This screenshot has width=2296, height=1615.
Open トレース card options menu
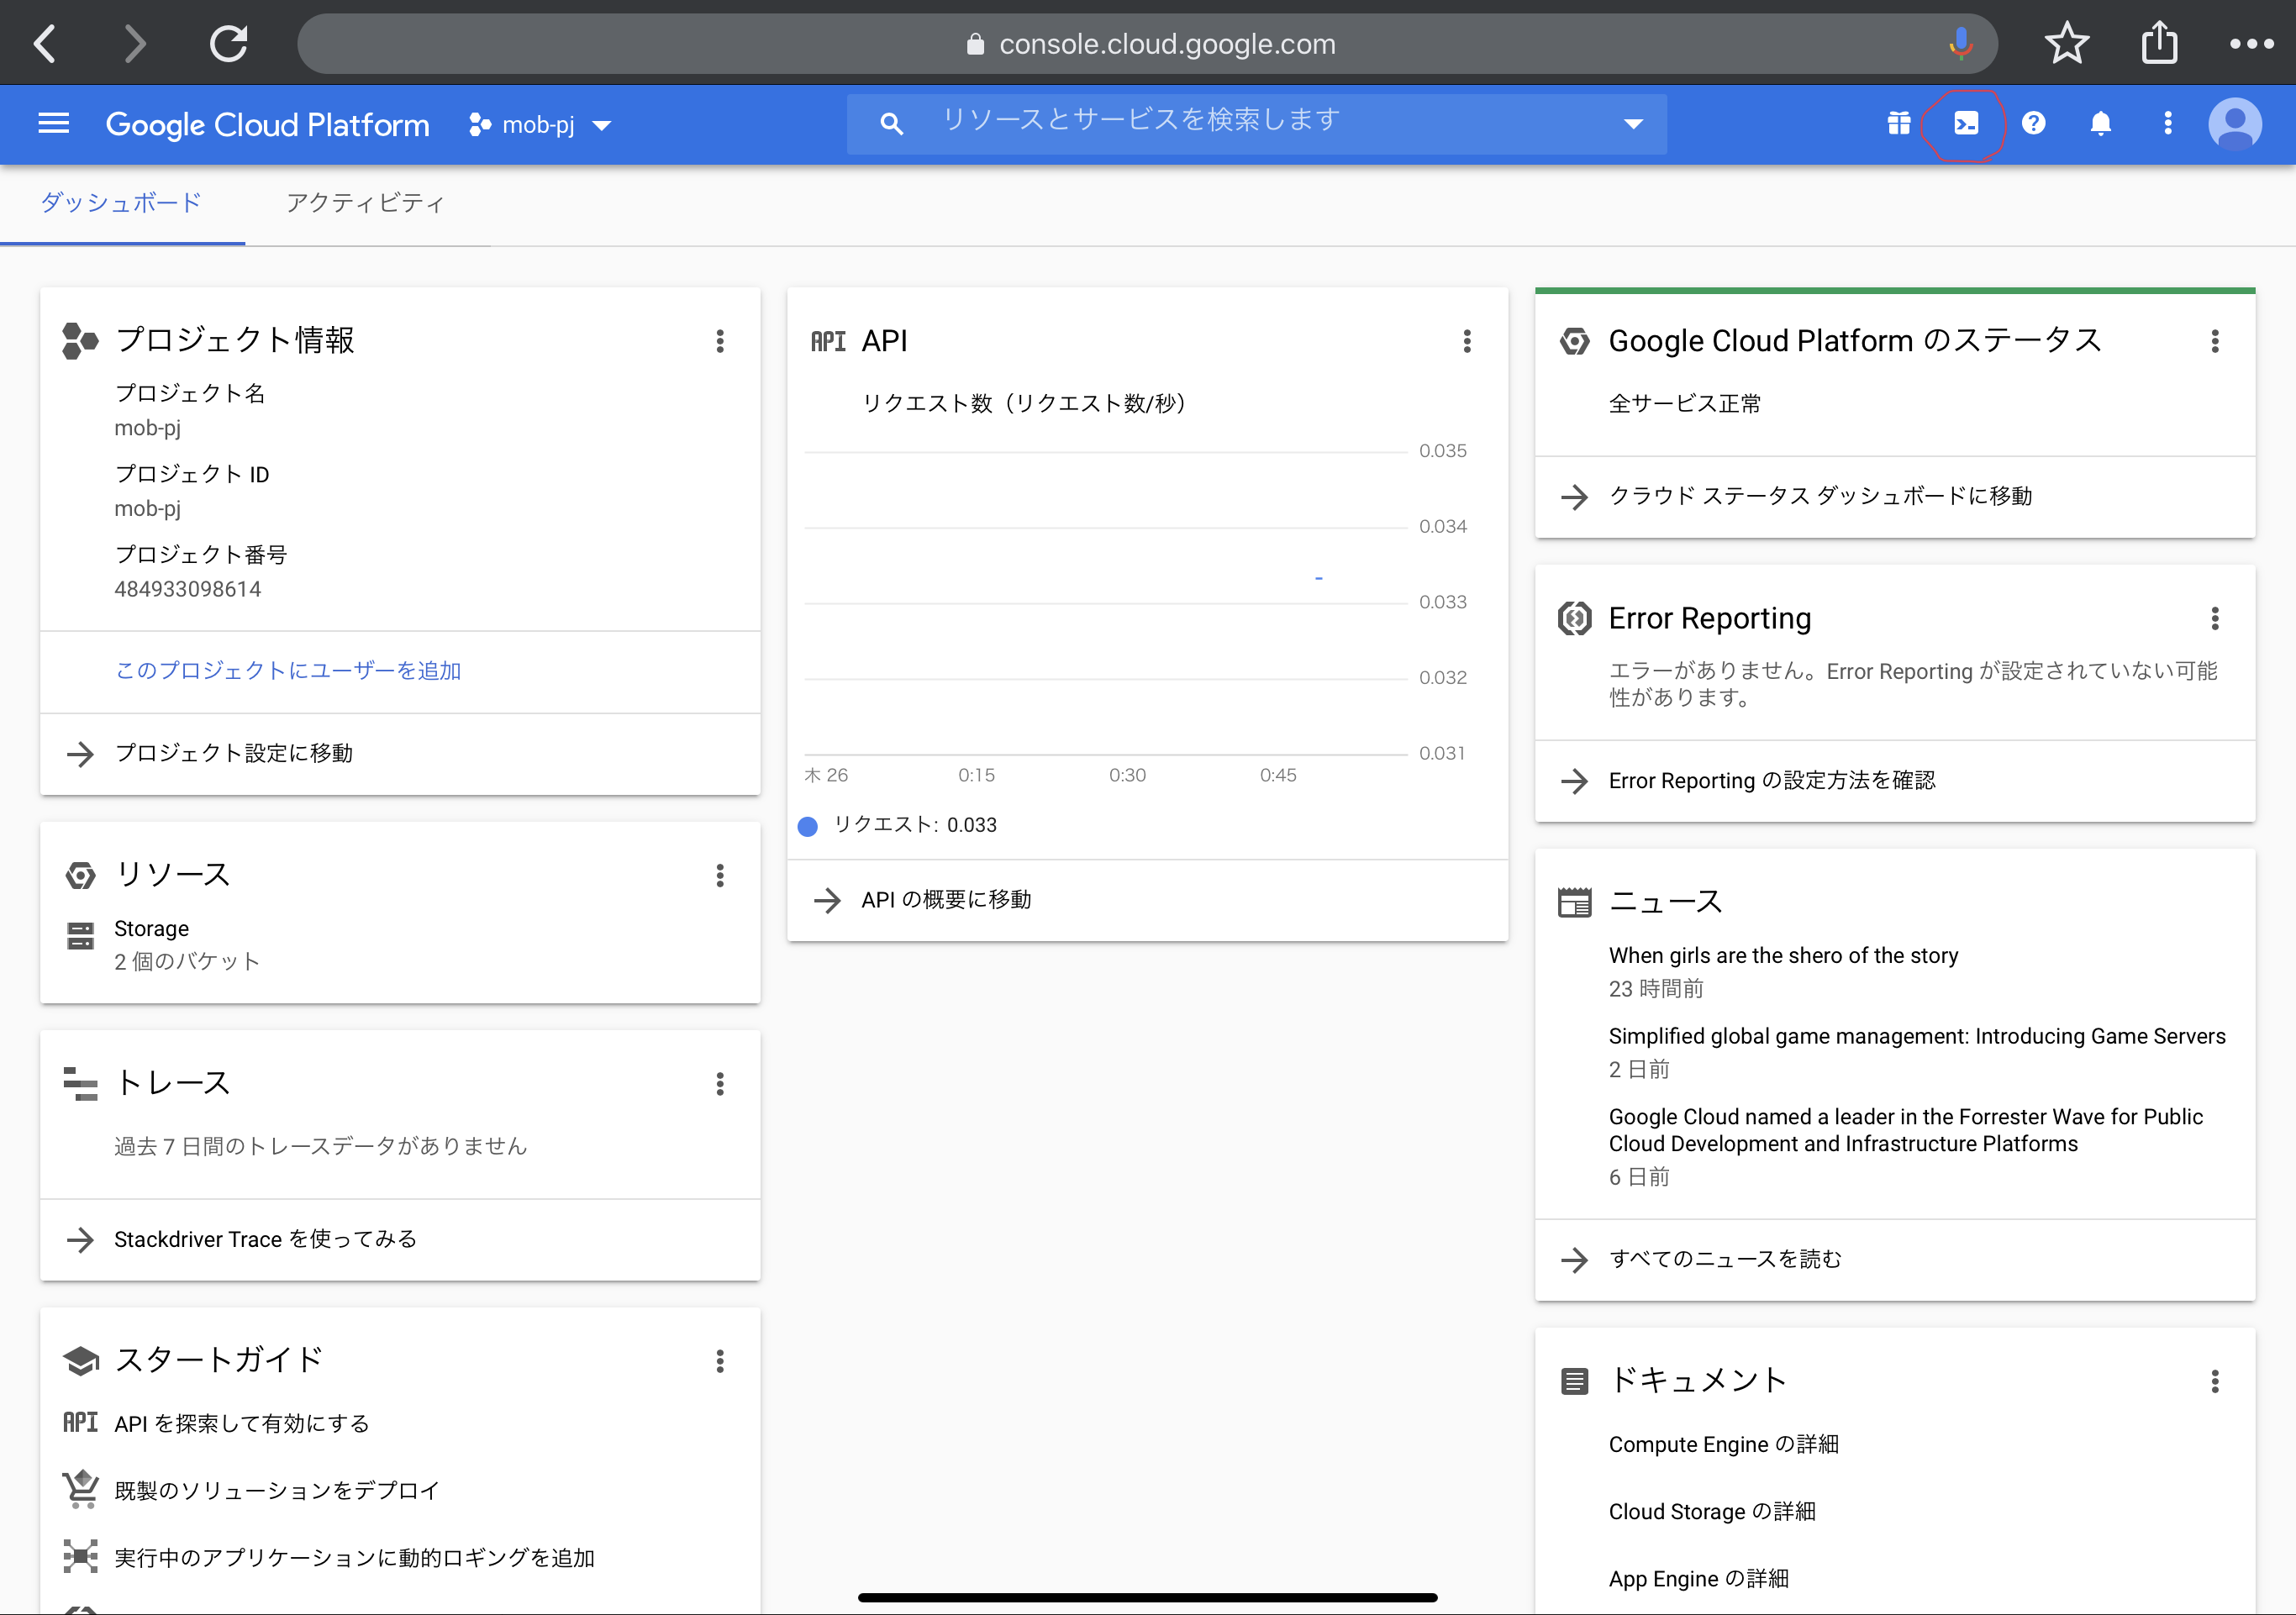pyautogui.click(x=720, y=1084)
